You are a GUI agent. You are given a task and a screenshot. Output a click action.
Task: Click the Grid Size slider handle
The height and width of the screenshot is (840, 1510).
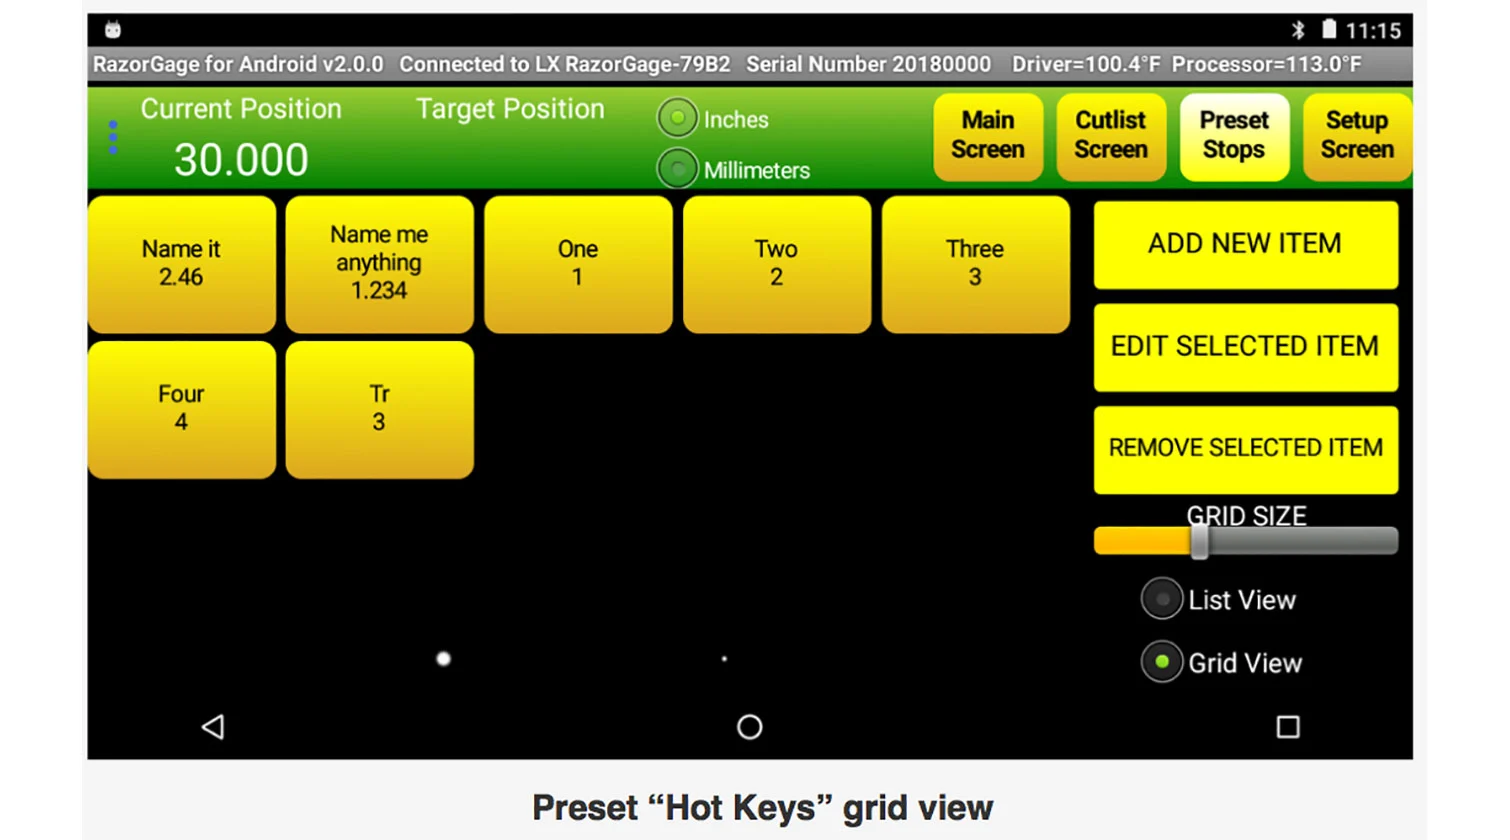tap(1199, 542)
